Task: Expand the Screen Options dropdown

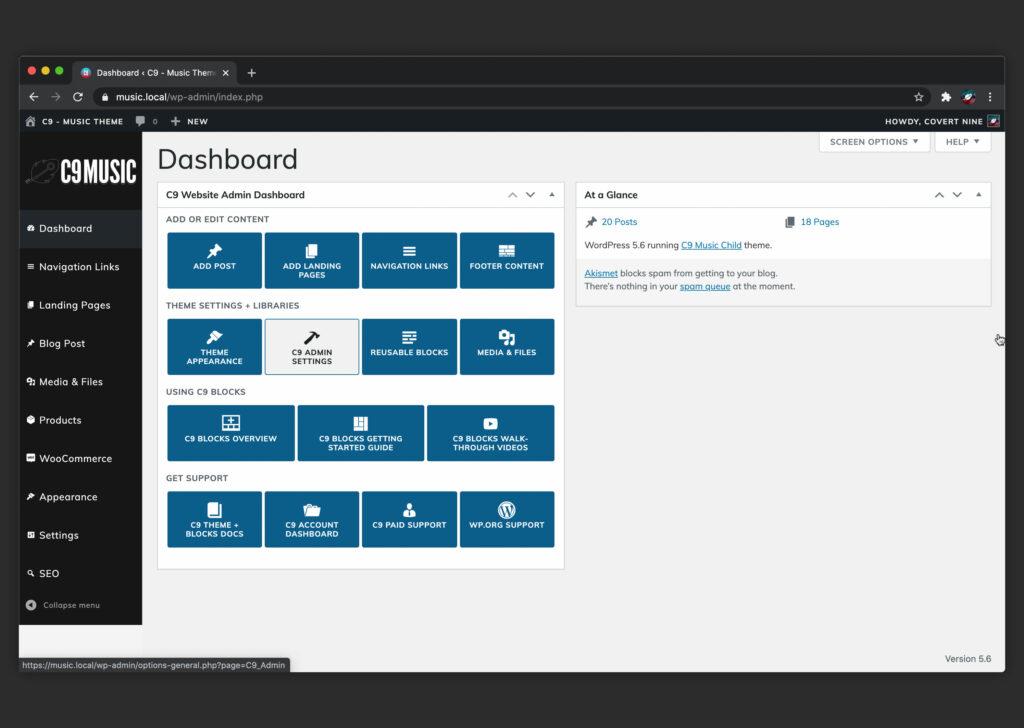Action: (873, 142)
